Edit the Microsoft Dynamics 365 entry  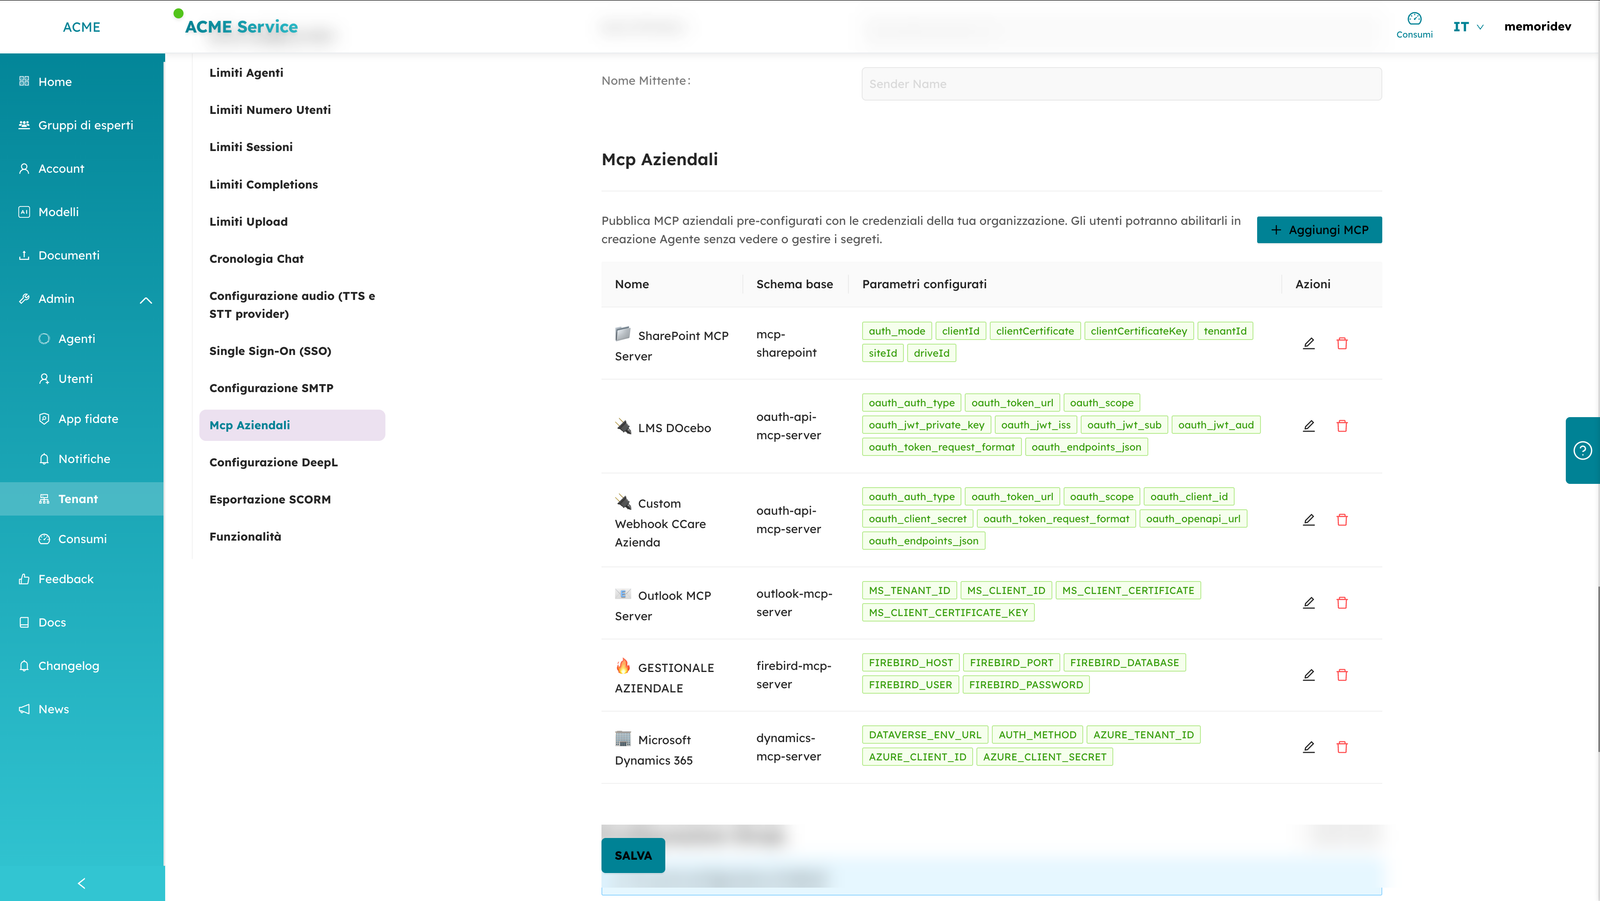click(1308, 747)
